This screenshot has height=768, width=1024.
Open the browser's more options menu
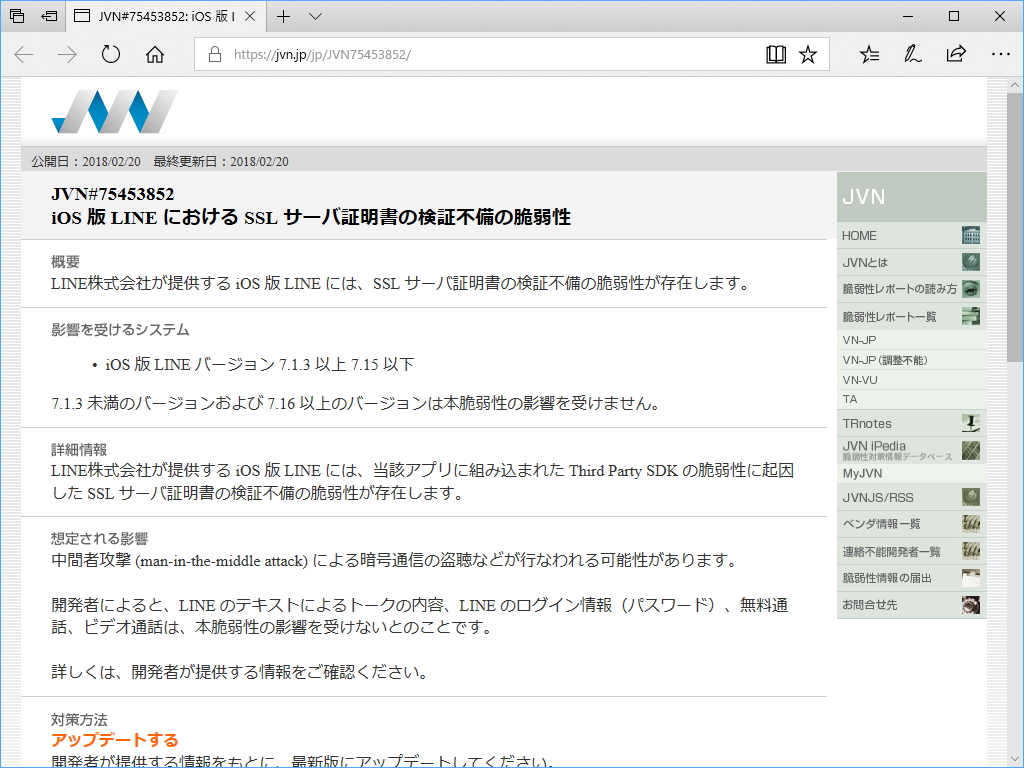click(x=1000, y=55)
